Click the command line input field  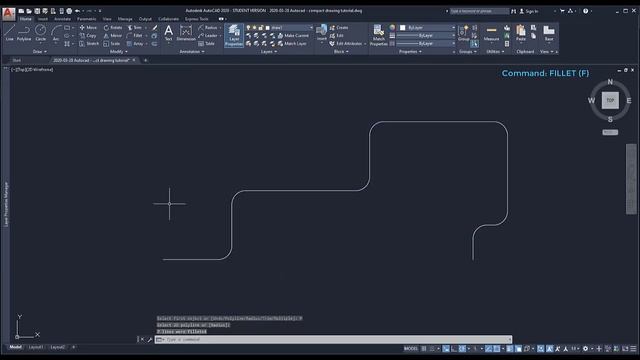[333, 340]
